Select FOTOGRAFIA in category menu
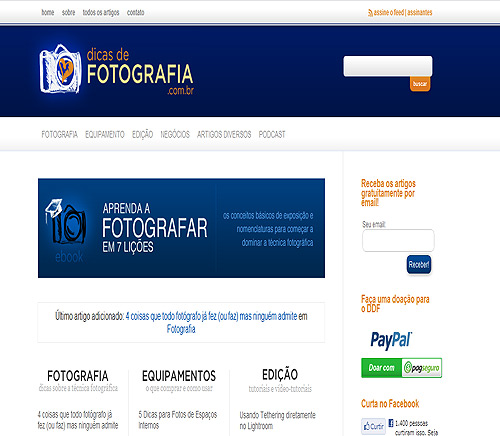Image resolution: width=500 pixels, height=436 pixels. [x=59, y=134]
